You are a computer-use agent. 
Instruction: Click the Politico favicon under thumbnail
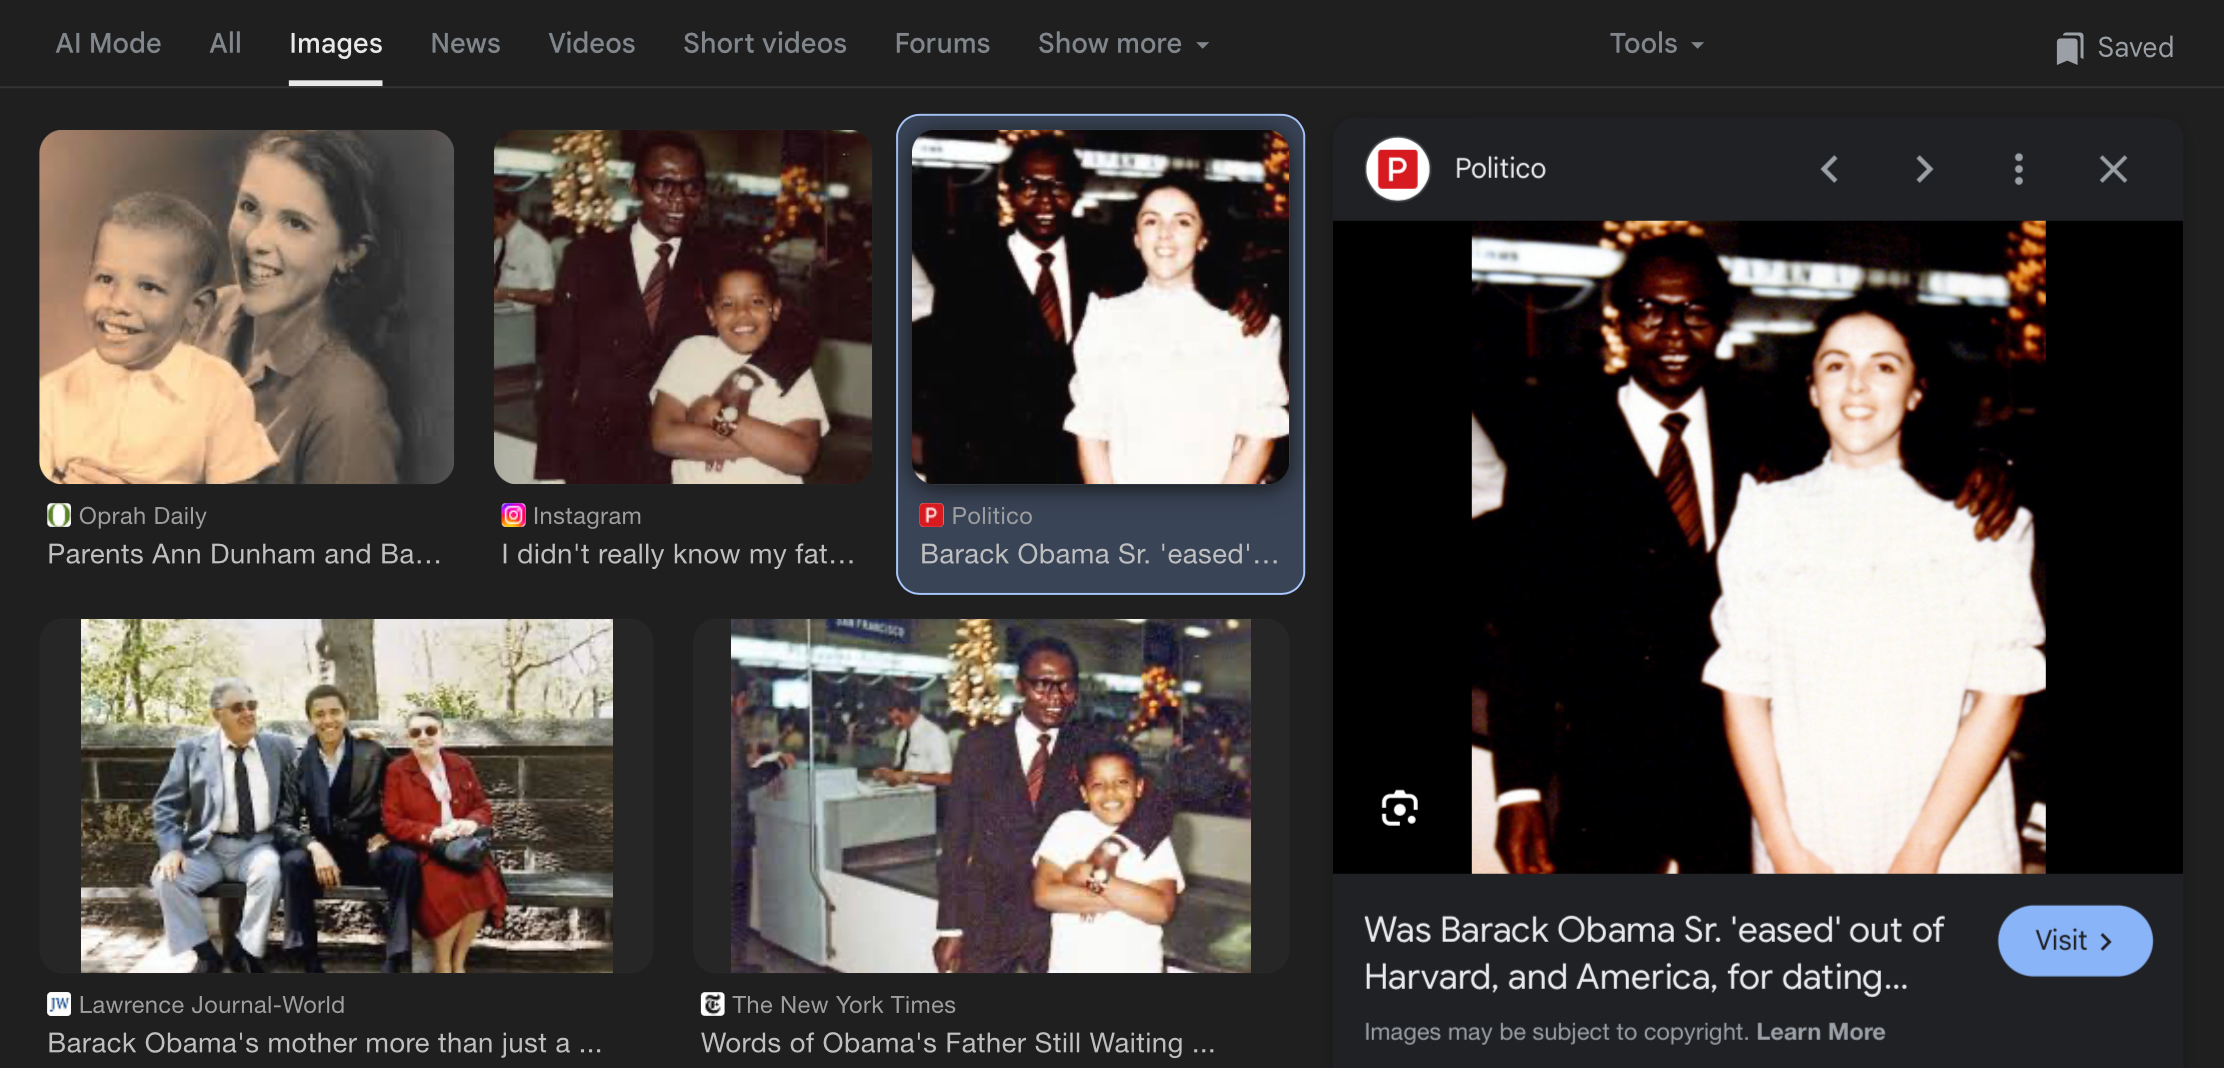[x=931, y=515]
